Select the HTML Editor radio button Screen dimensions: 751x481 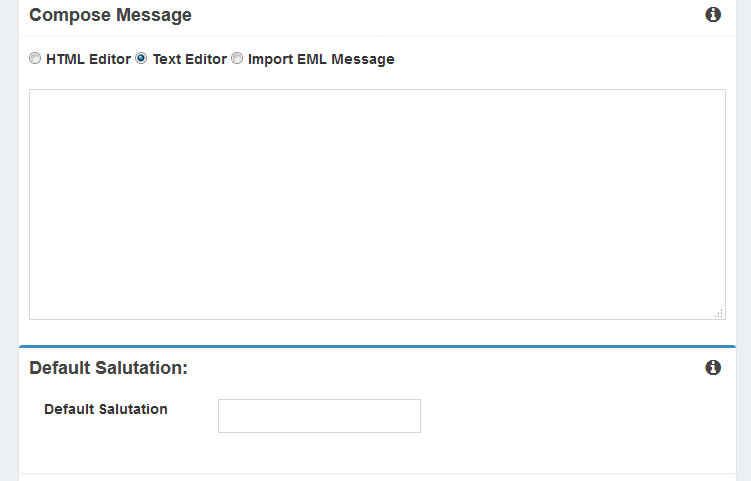tap(35, 59)
